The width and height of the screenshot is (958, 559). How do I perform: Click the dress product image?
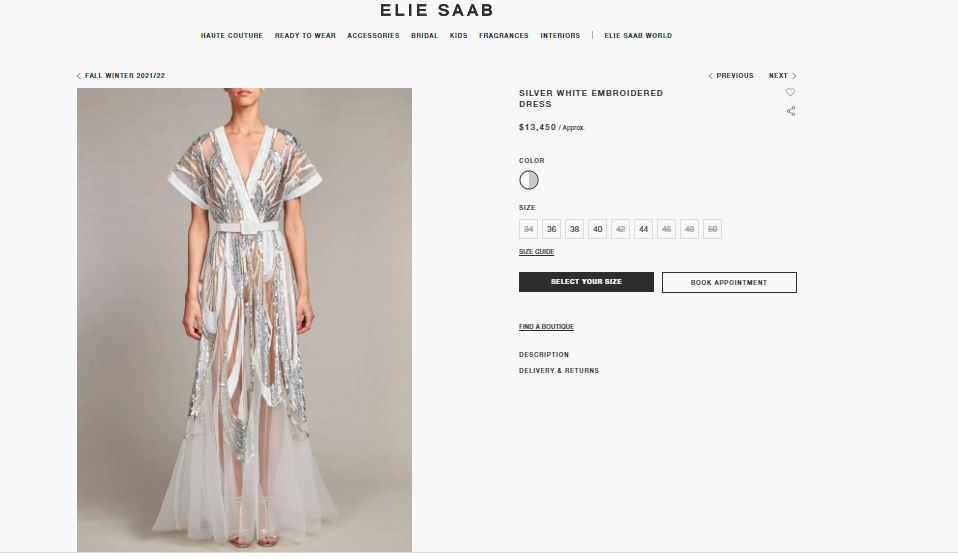click(244, 320)
